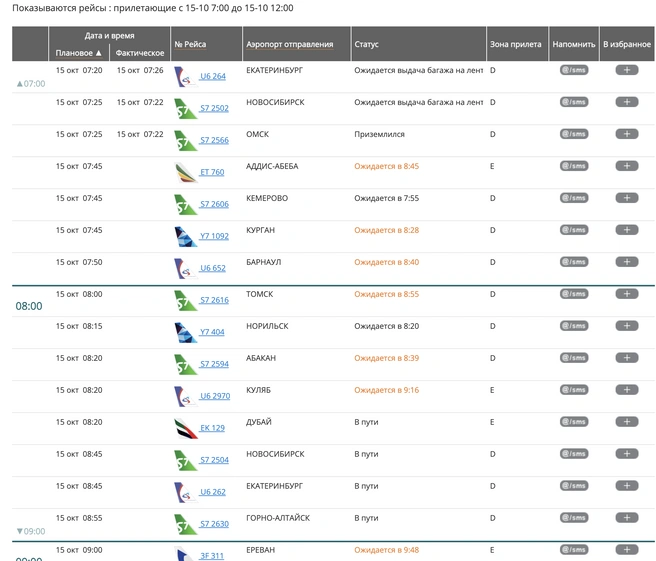Open flight S7 2606 link
This screenshot has height=561, width=656.
pos(214,204)
